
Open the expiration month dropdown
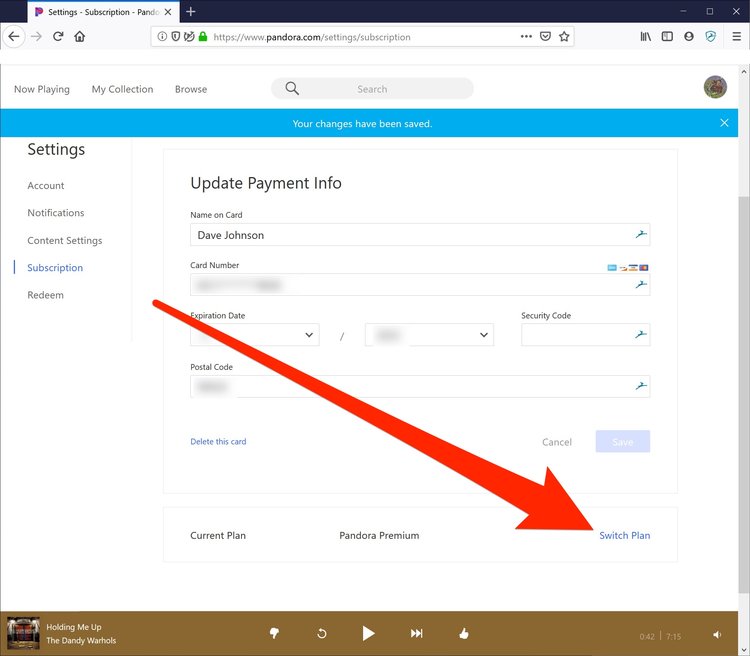pos(254,334)
